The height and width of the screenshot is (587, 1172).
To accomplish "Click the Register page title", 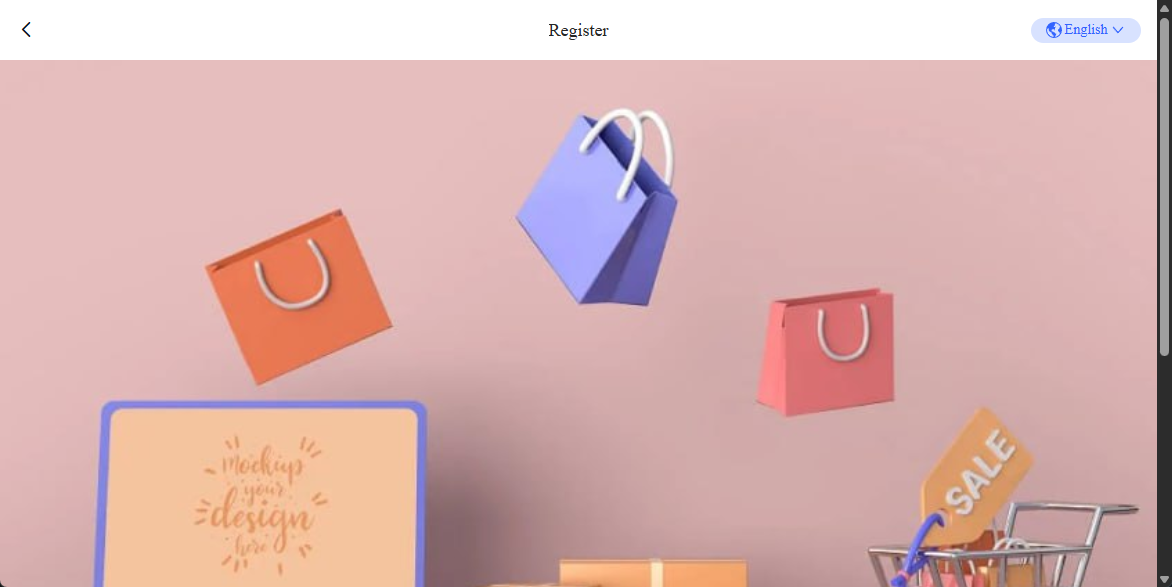I will pyautogui.click(x=578, y=30).
